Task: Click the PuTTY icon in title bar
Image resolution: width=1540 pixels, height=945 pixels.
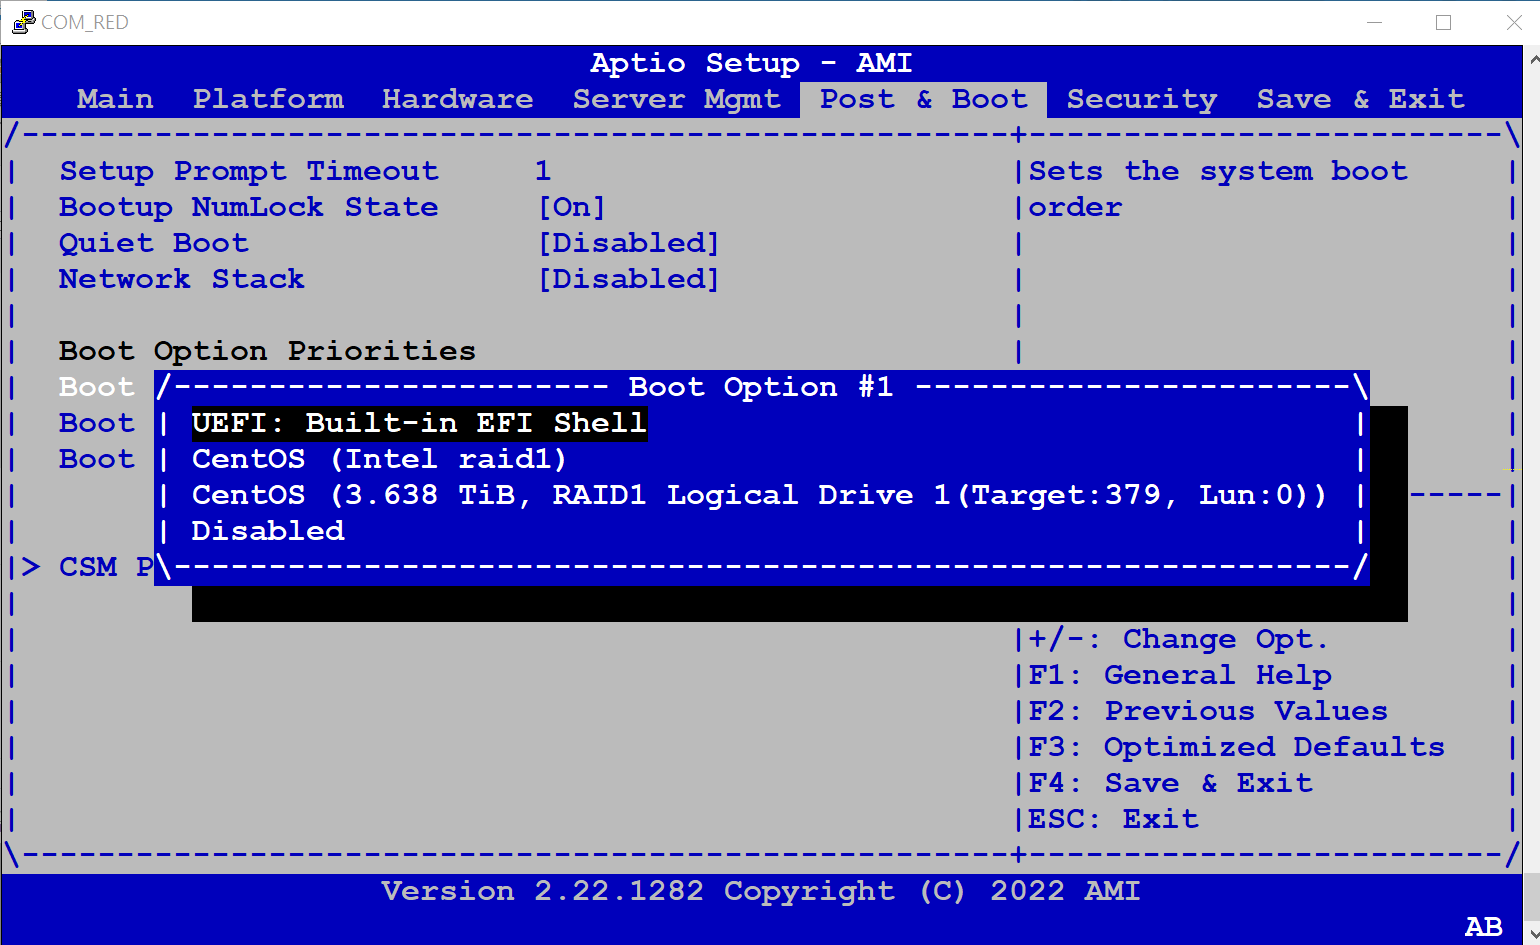Action: point(22,22)
